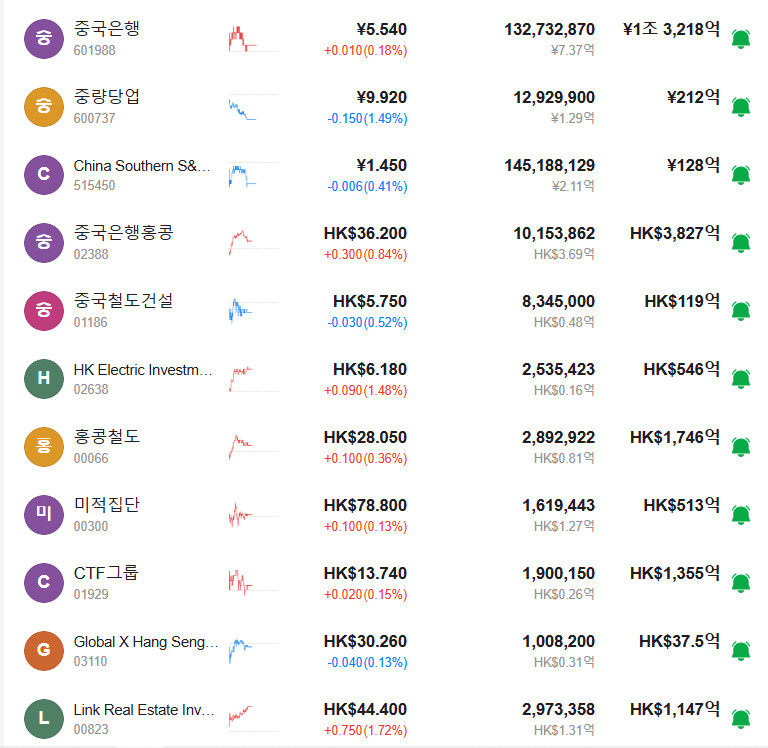Click the orange avatar icon for 중량당업
The image size is (768, 748).
(43, 106)
